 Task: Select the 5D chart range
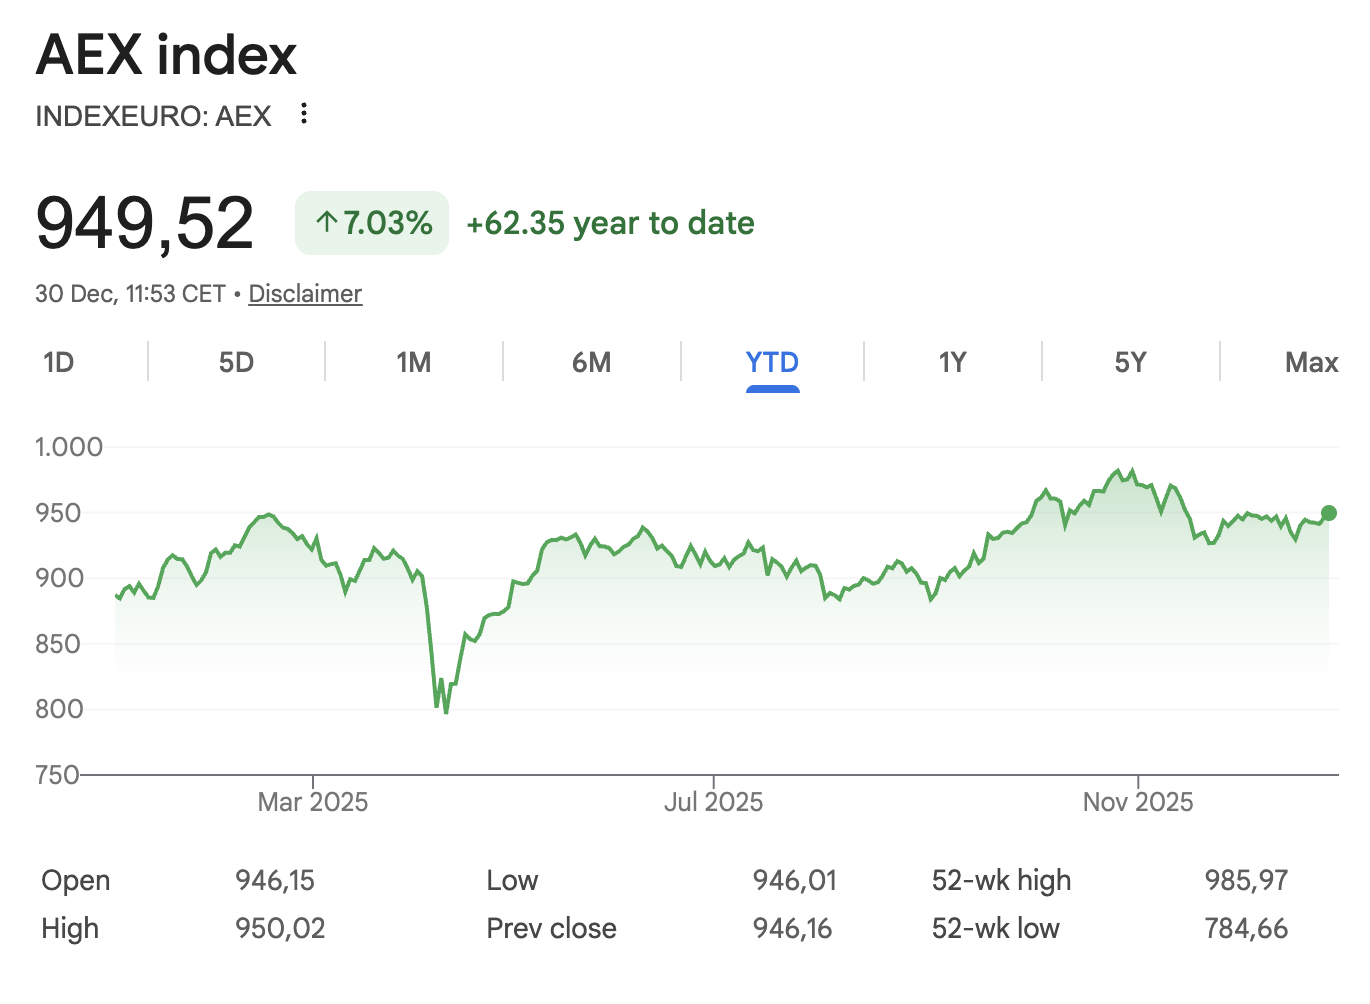tap(237, 362)
